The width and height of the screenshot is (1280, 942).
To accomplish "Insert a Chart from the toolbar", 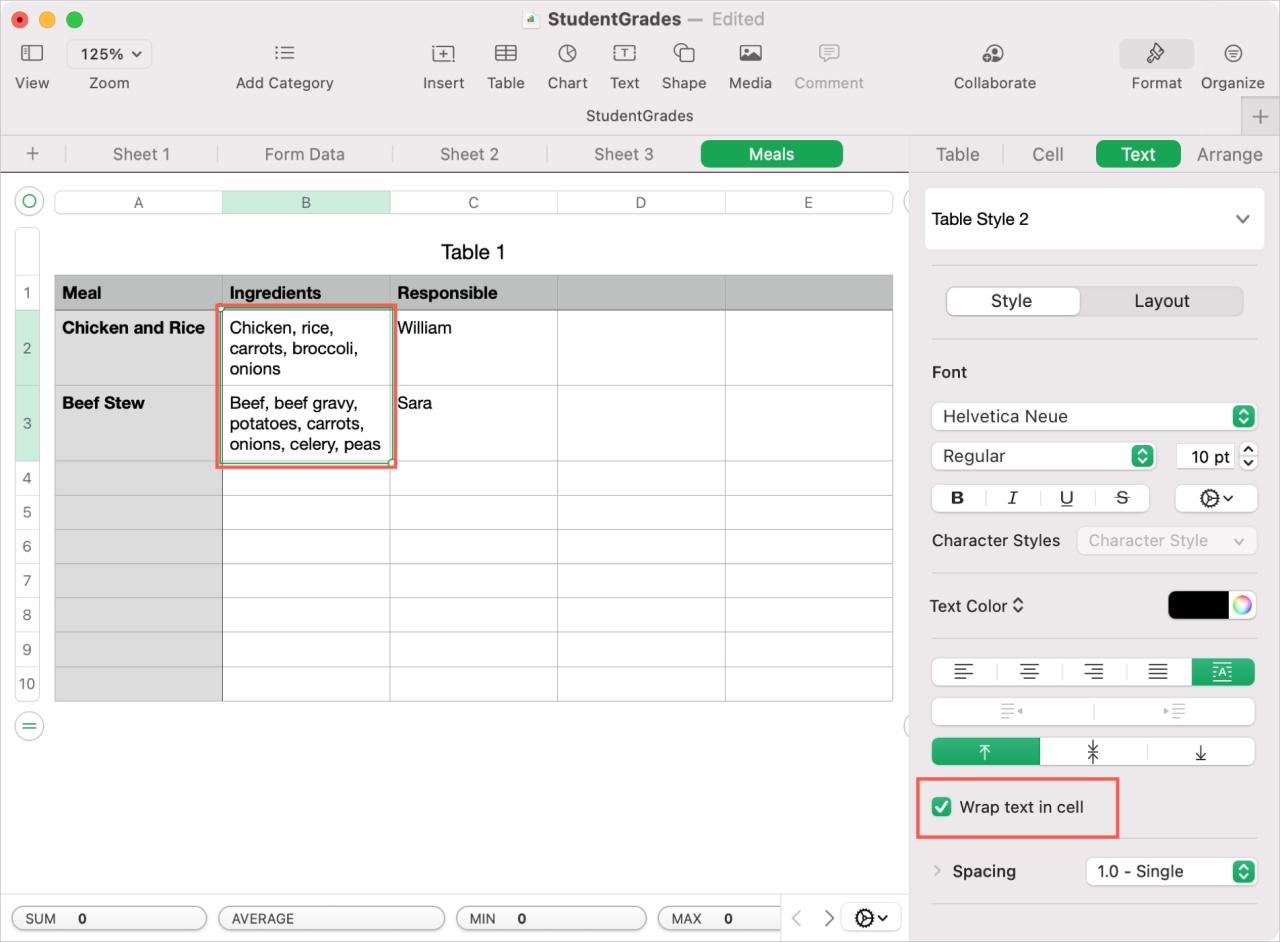I will point(567,53).
